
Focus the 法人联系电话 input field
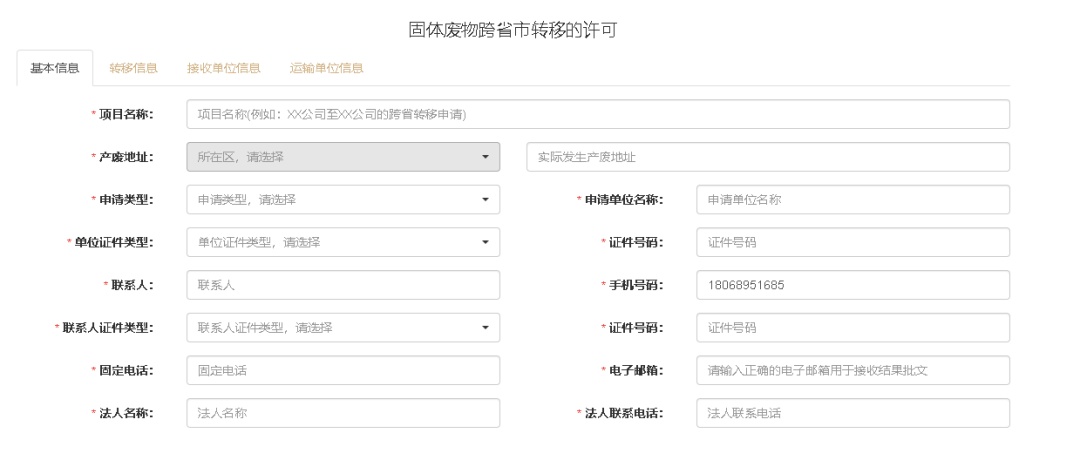[853, 413]
